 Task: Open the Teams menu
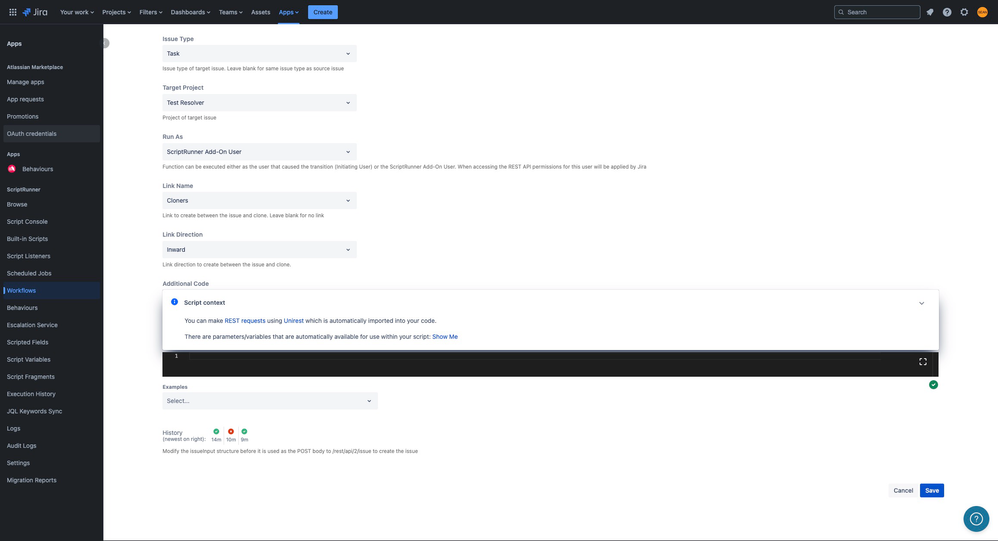(x=230, y=12)
